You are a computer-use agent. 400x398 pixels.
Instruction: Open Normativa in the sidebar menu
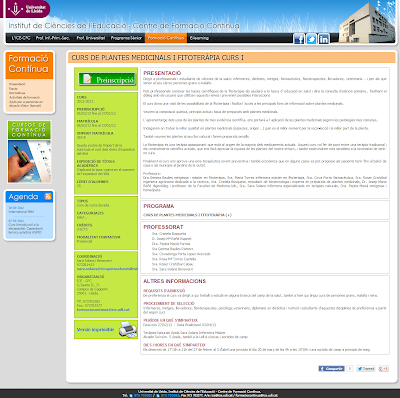click(x=17, y=93)
